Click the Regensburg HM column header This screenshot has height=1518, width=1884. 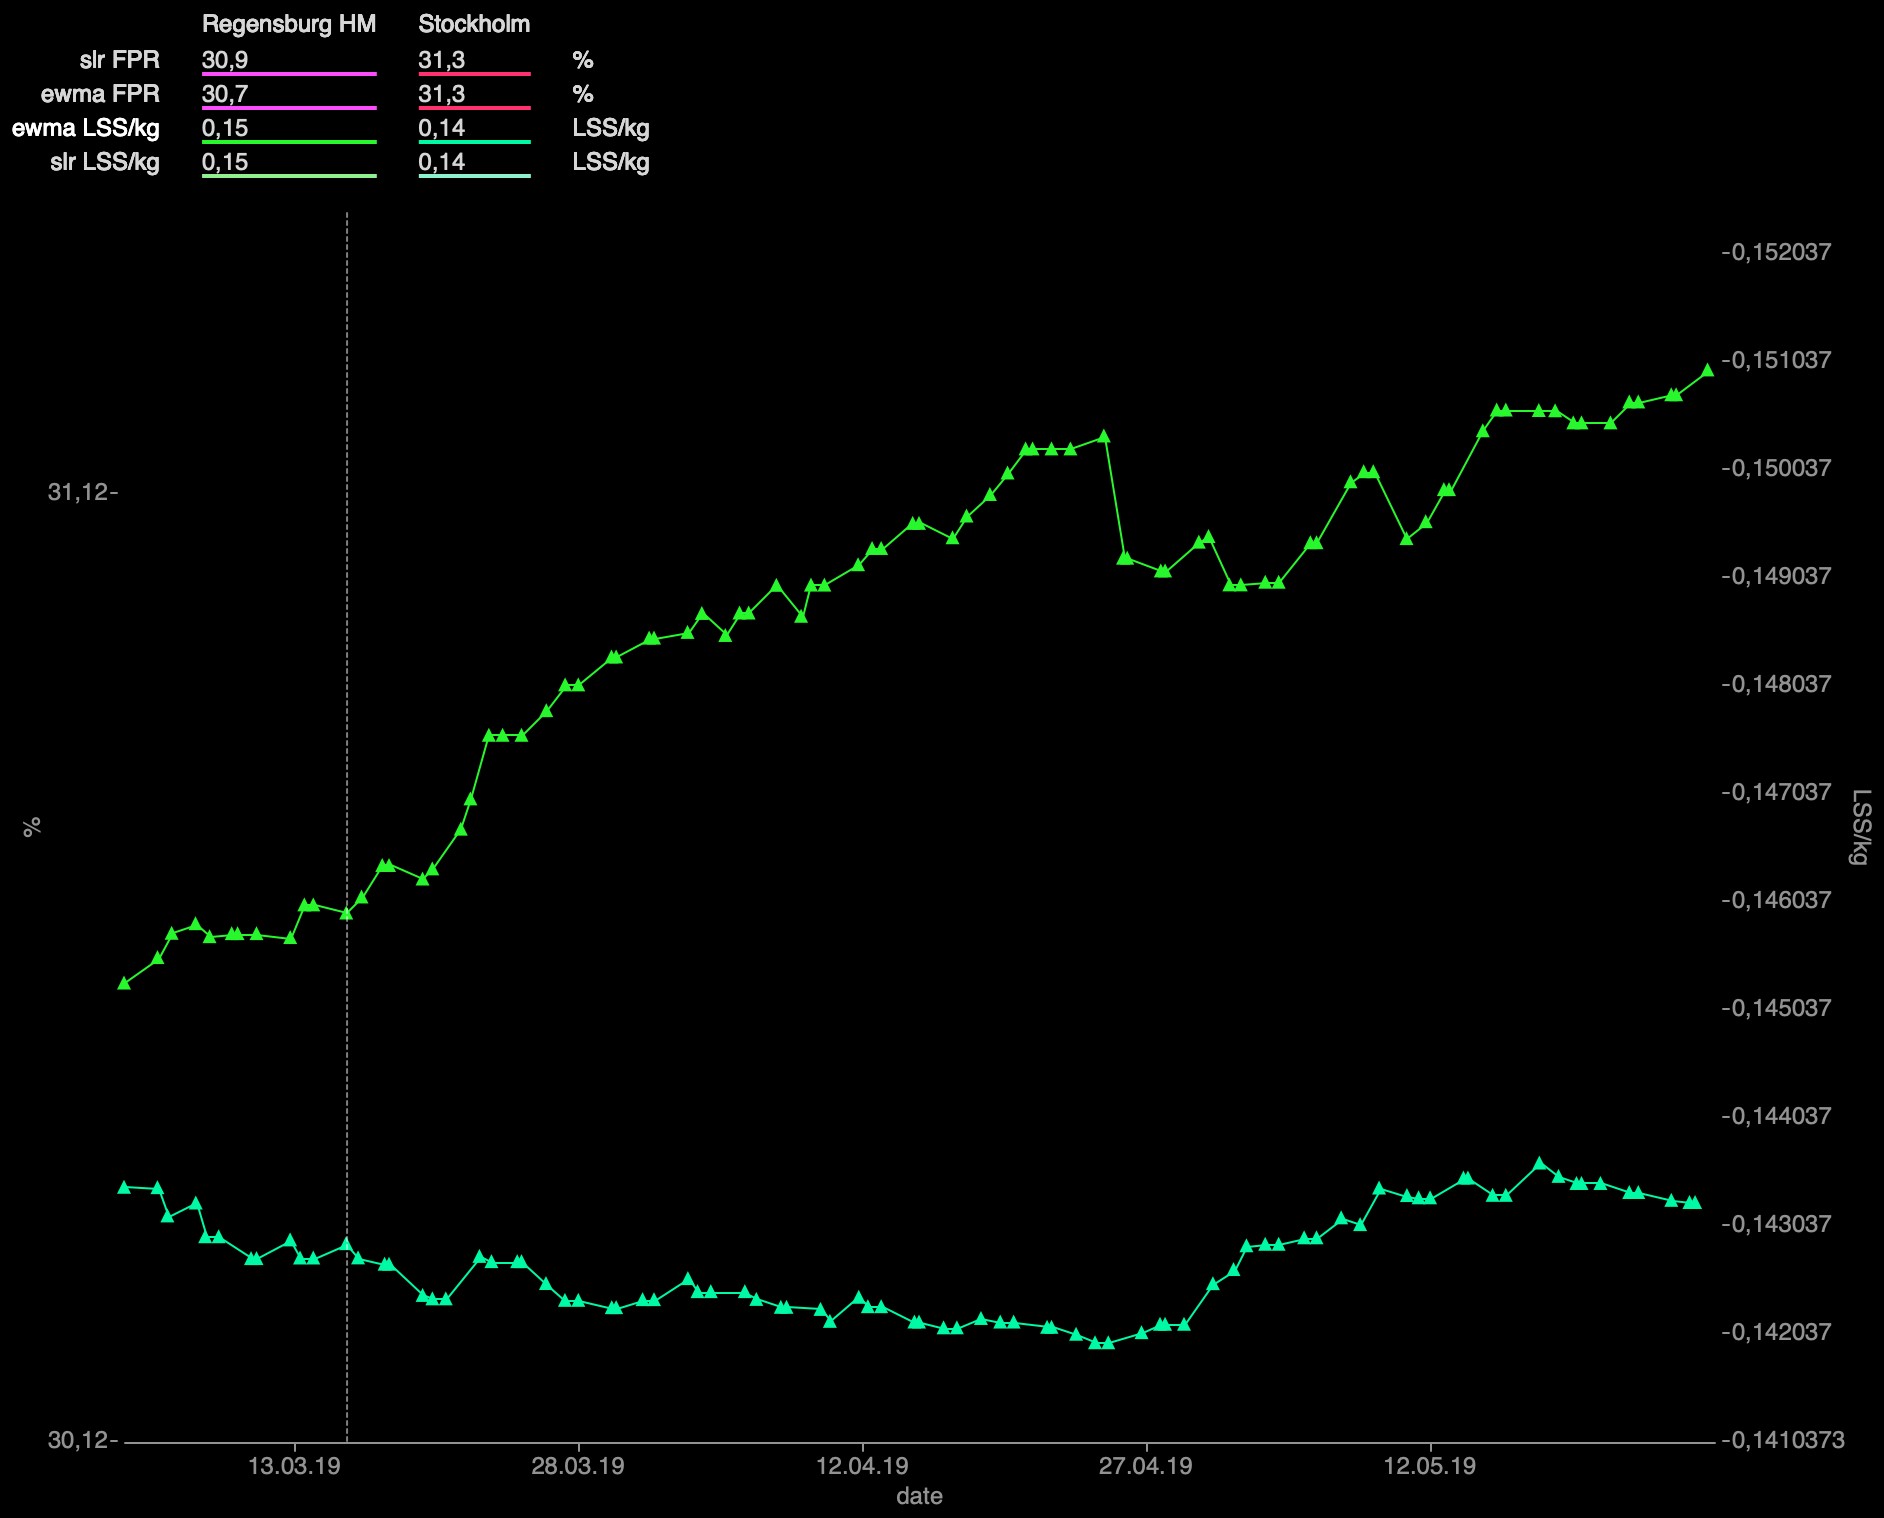(x=288, y=24)
